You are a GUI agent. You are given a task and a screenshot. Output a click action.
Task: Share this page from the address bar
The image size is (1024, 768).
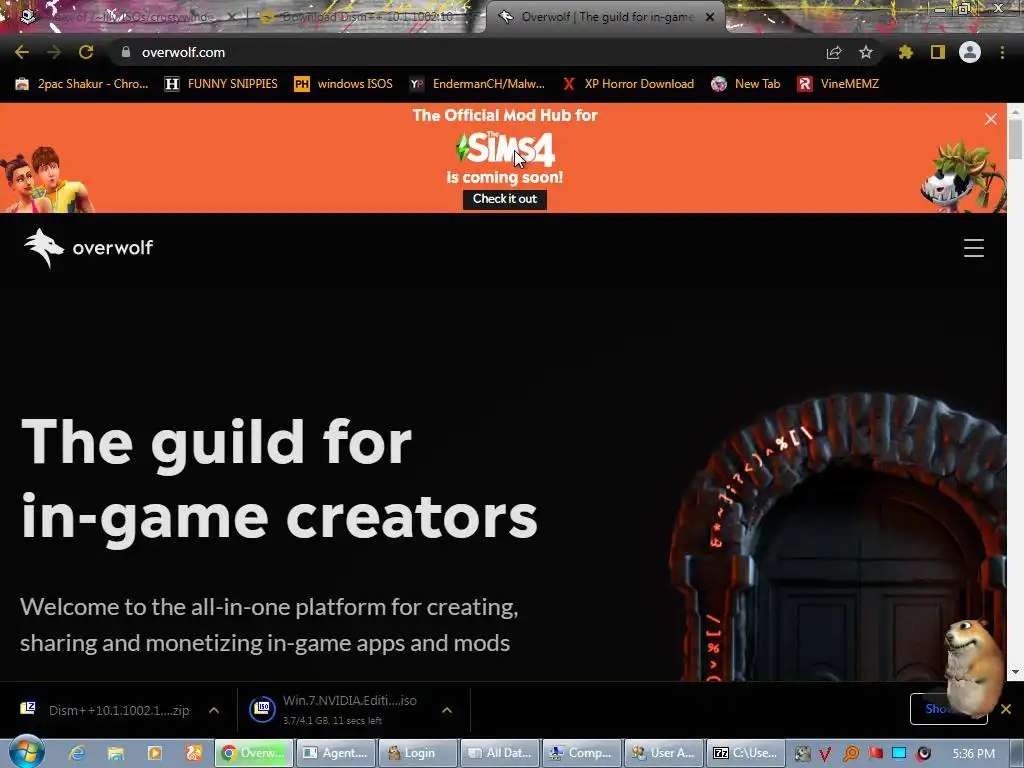pyautogui.click(x=834, y=52)
